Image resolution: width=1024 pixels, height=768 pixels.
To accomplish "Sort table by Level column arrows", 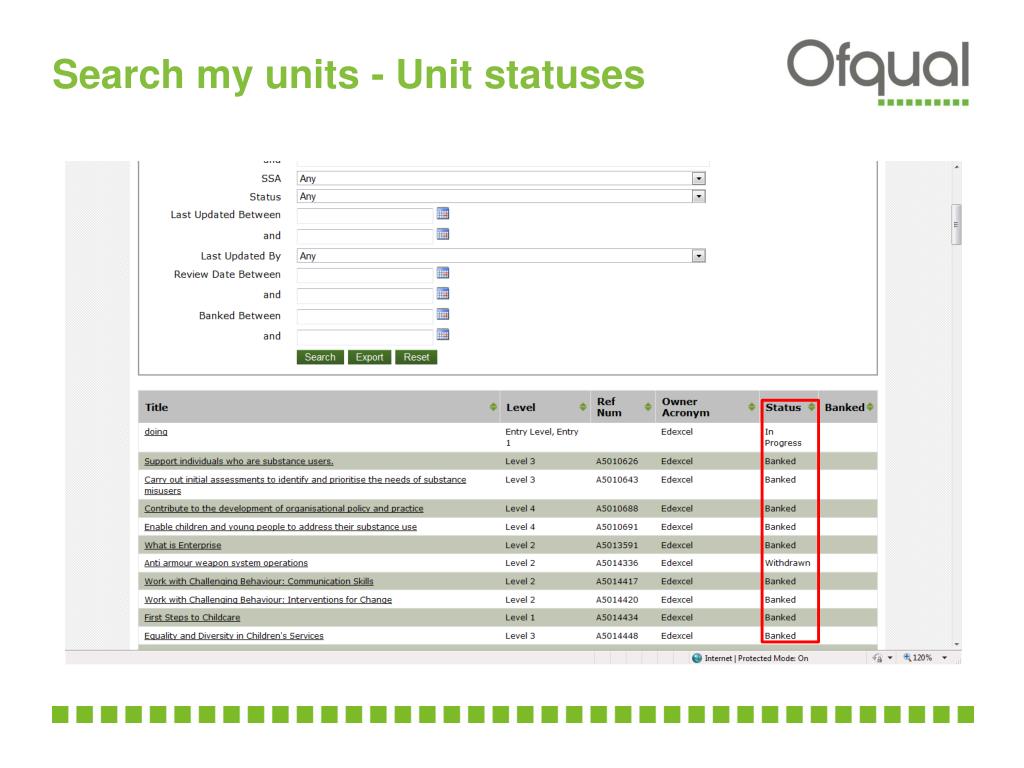I will pos(583,407).
